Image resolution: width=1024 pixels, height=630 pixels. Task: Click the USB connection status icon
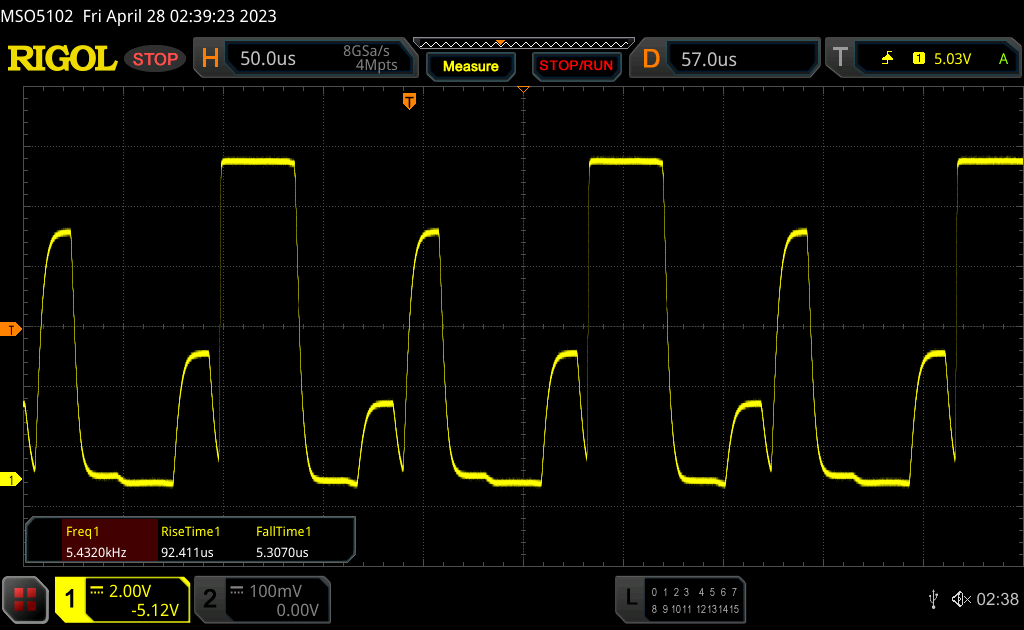pos(933,599)
